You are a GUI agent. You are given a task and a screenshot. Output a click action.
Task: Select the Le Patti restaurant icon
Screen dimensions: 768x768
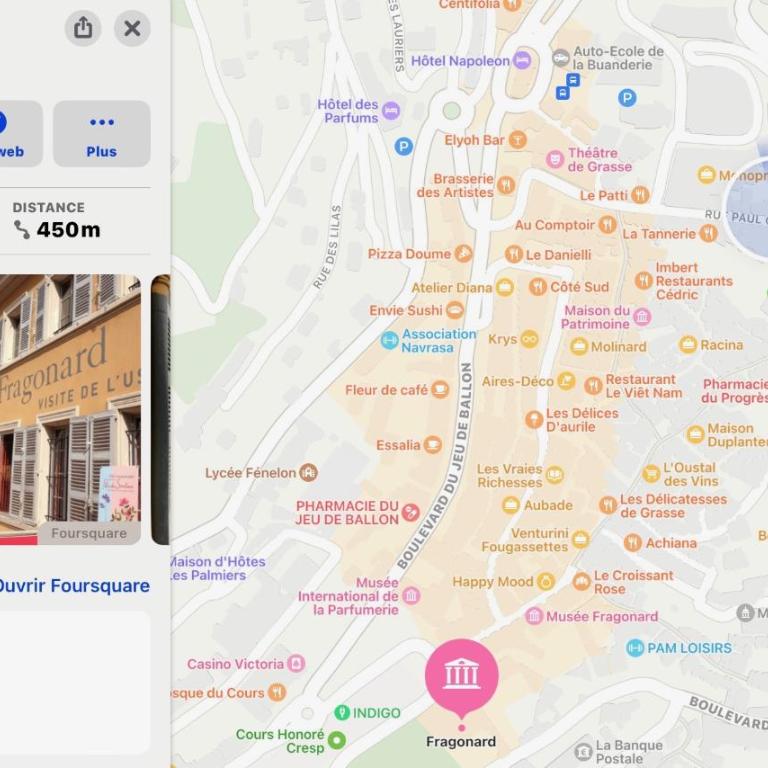(640, 195)
